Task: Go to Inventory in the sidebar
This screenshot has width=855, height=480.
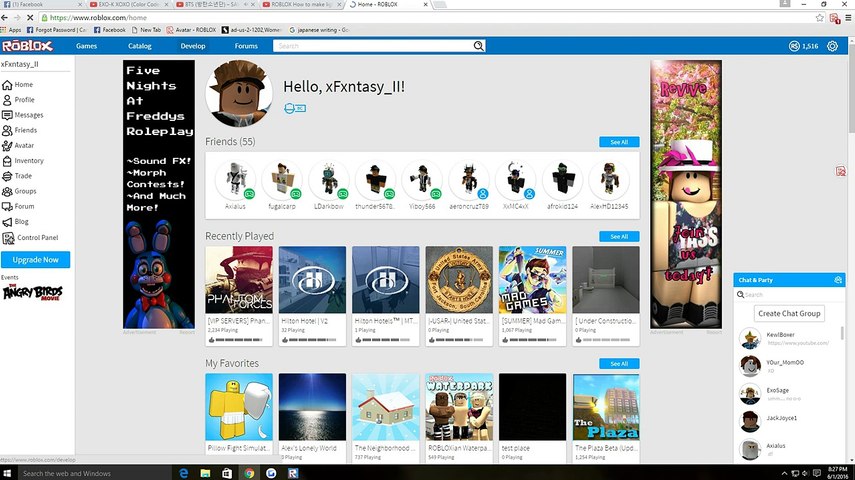Action: coord(23,161)
